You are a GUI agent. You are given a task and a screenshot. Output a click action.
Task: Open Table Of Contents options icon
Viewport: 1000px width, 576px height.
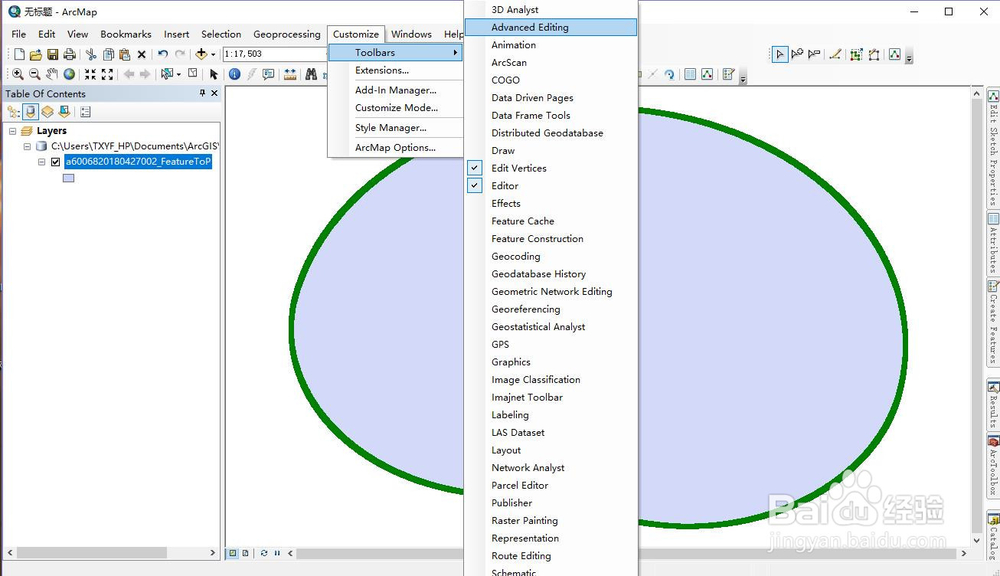click(85, 112)
